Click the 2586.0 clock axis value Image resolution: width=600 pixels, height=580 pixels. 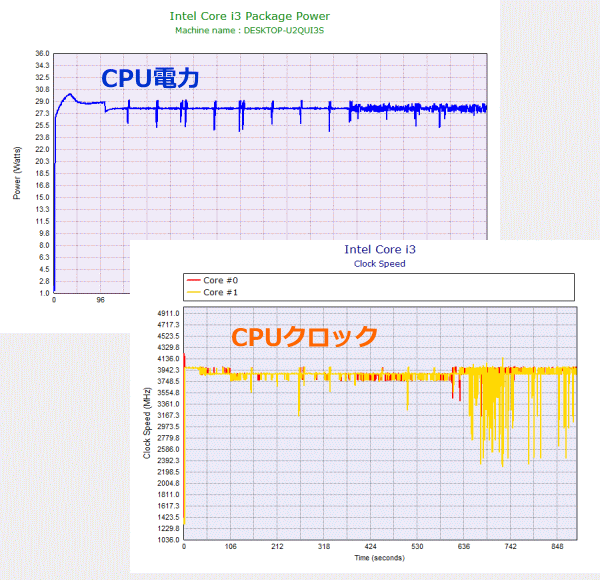(x=168, y=449)
